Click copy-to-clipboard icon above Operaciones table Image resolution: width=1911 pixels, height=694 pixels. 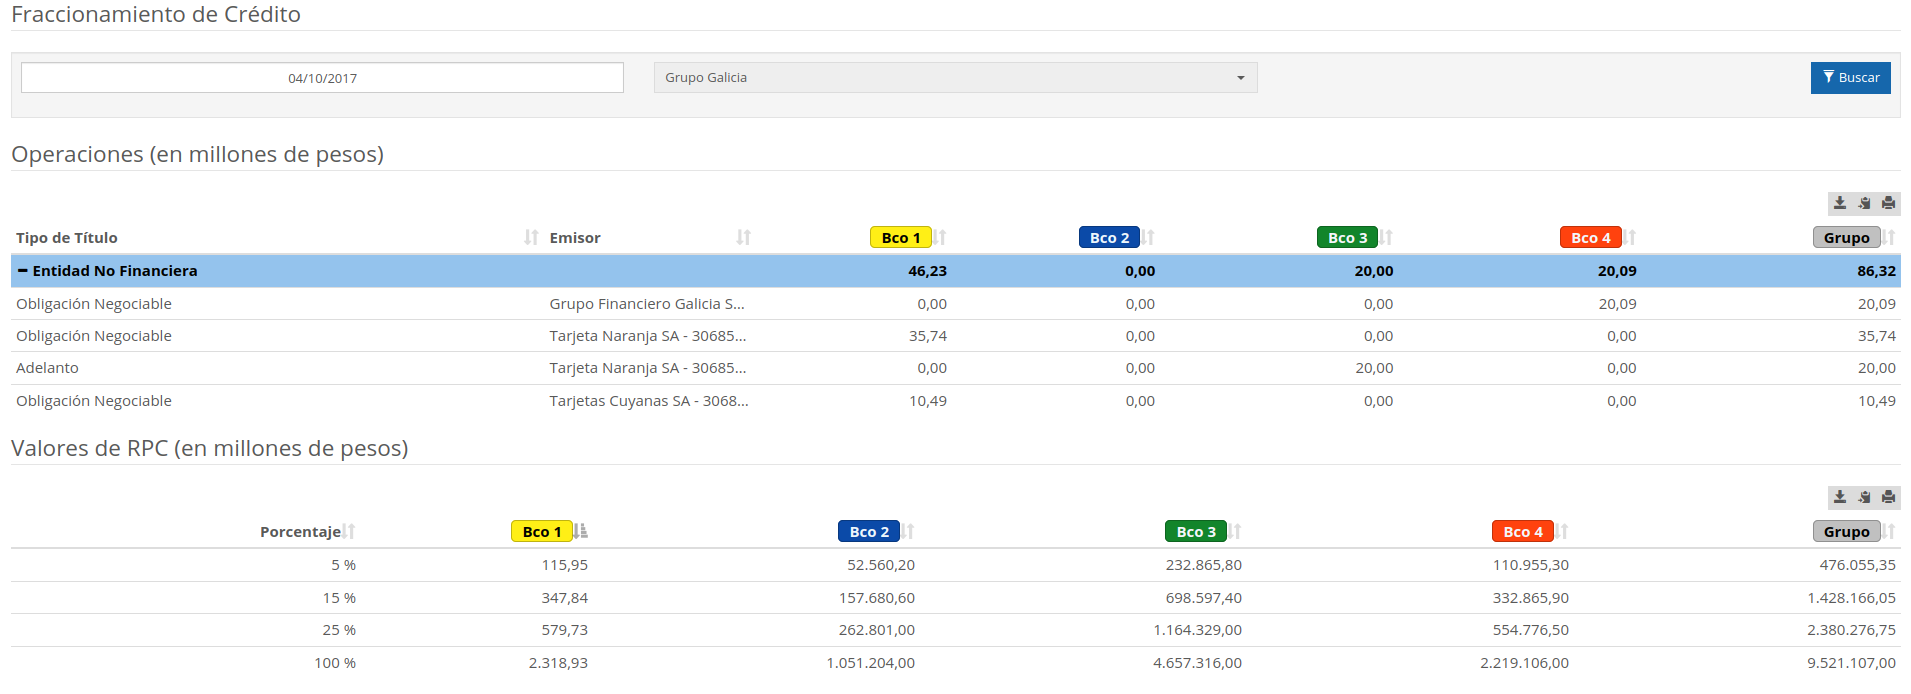coord(1864,203)
